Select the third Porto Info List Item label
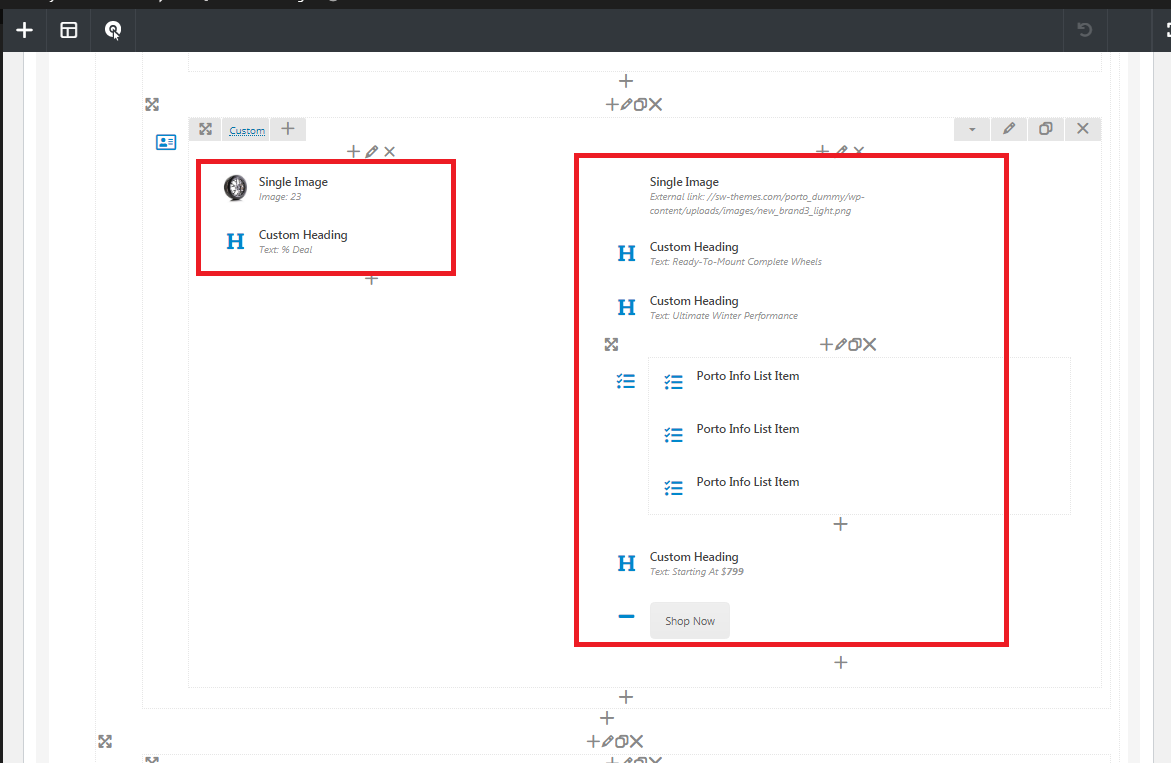 pyautogui.click(x=748, y=482)
